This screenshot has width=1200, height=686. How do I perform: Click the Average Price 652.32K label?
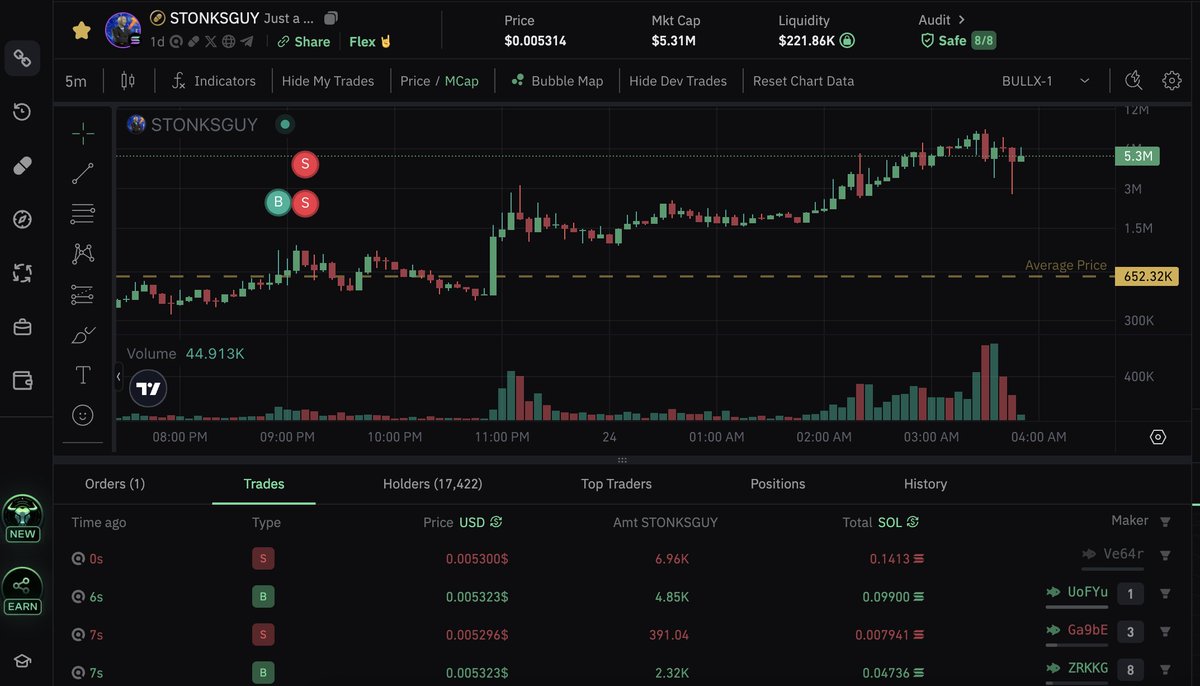point(1146,276)
